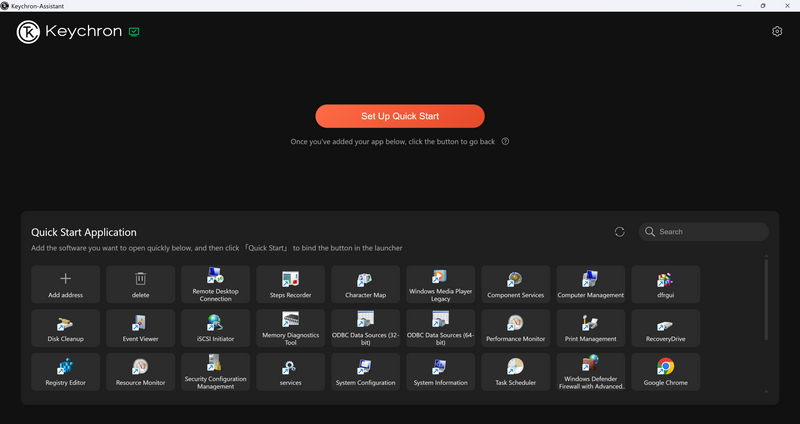This screenshot has width=800, height=424.
Task: Refresh the Quick Start application list
Action: click(619, 232)
